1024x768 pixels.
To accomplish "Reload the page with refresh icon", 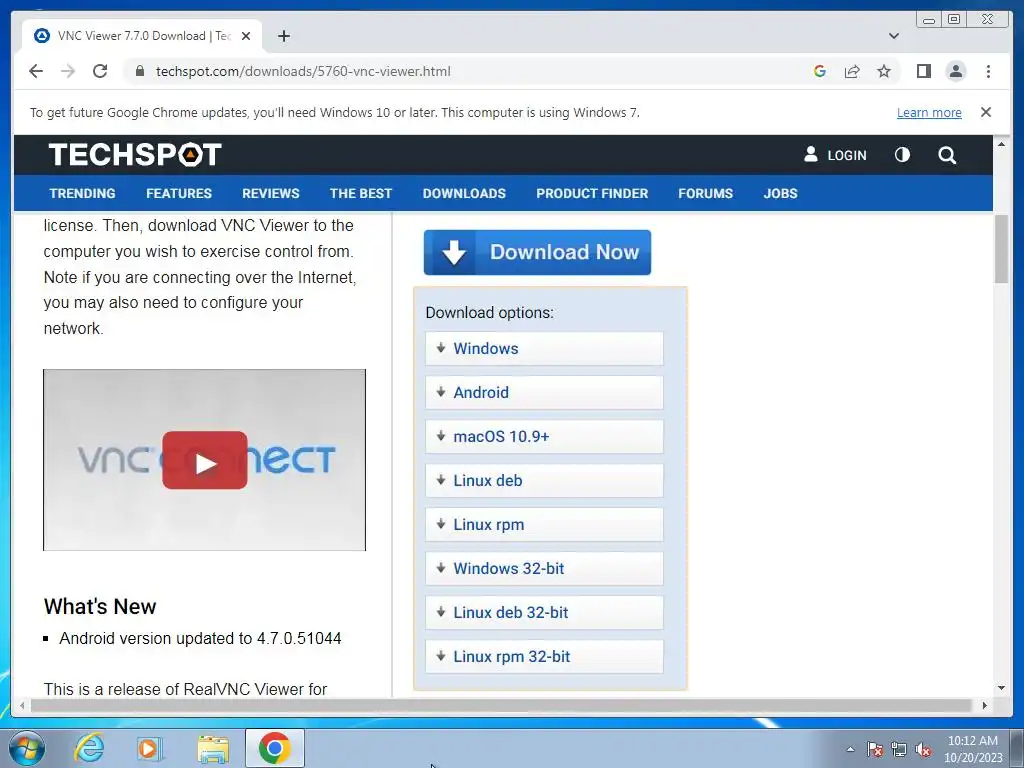I will [100, 71].
